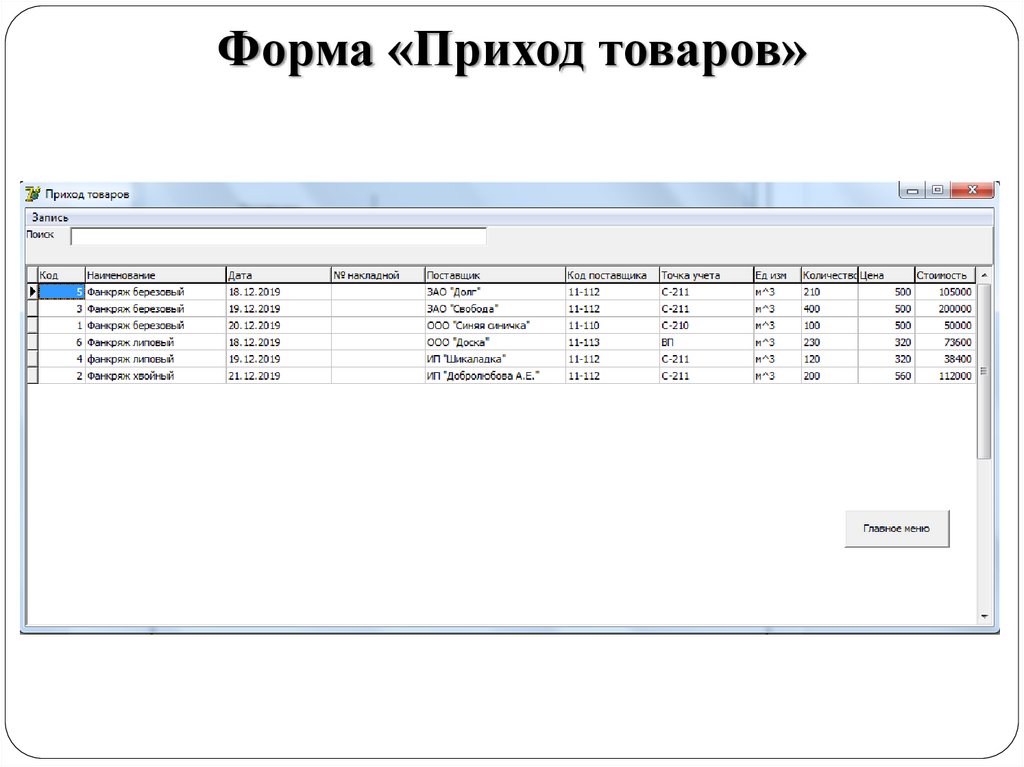The height and width of the screenshot is (767, 1024).
Task: Click the grid scrollbar up arrow
Action: 984,276
